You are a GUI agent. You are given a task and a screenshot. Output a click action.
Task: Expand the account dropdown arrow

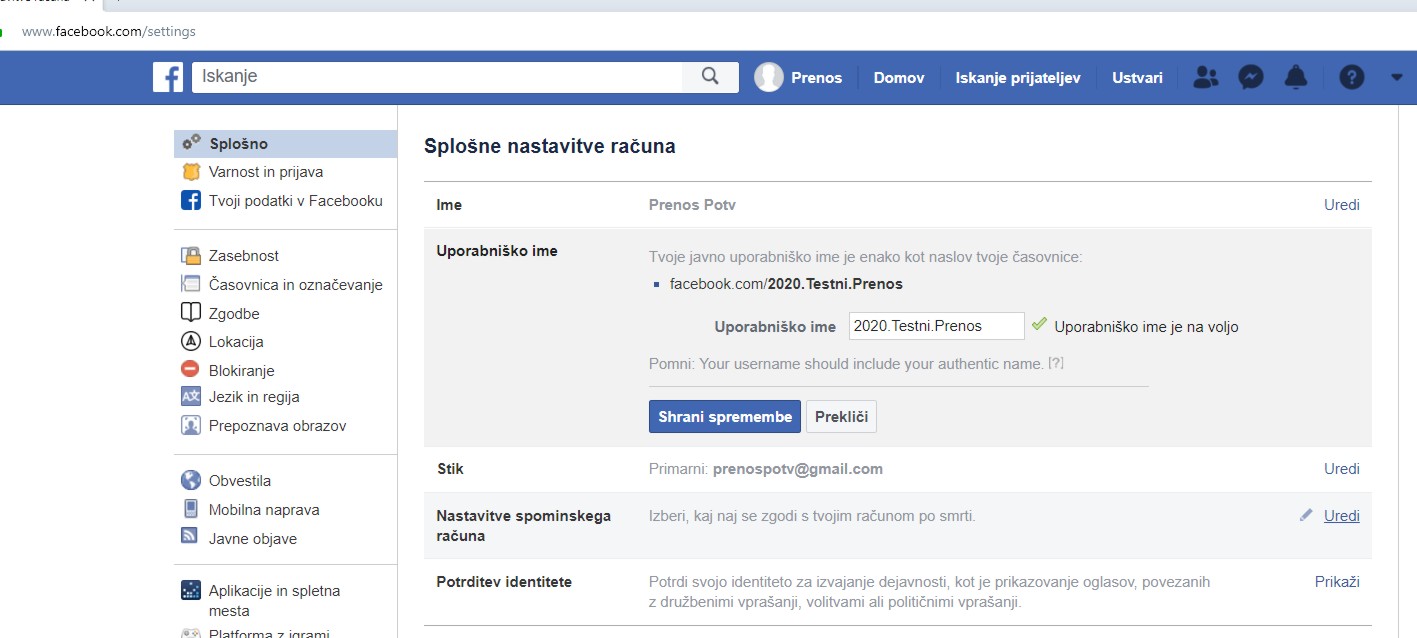[1397, 77]
